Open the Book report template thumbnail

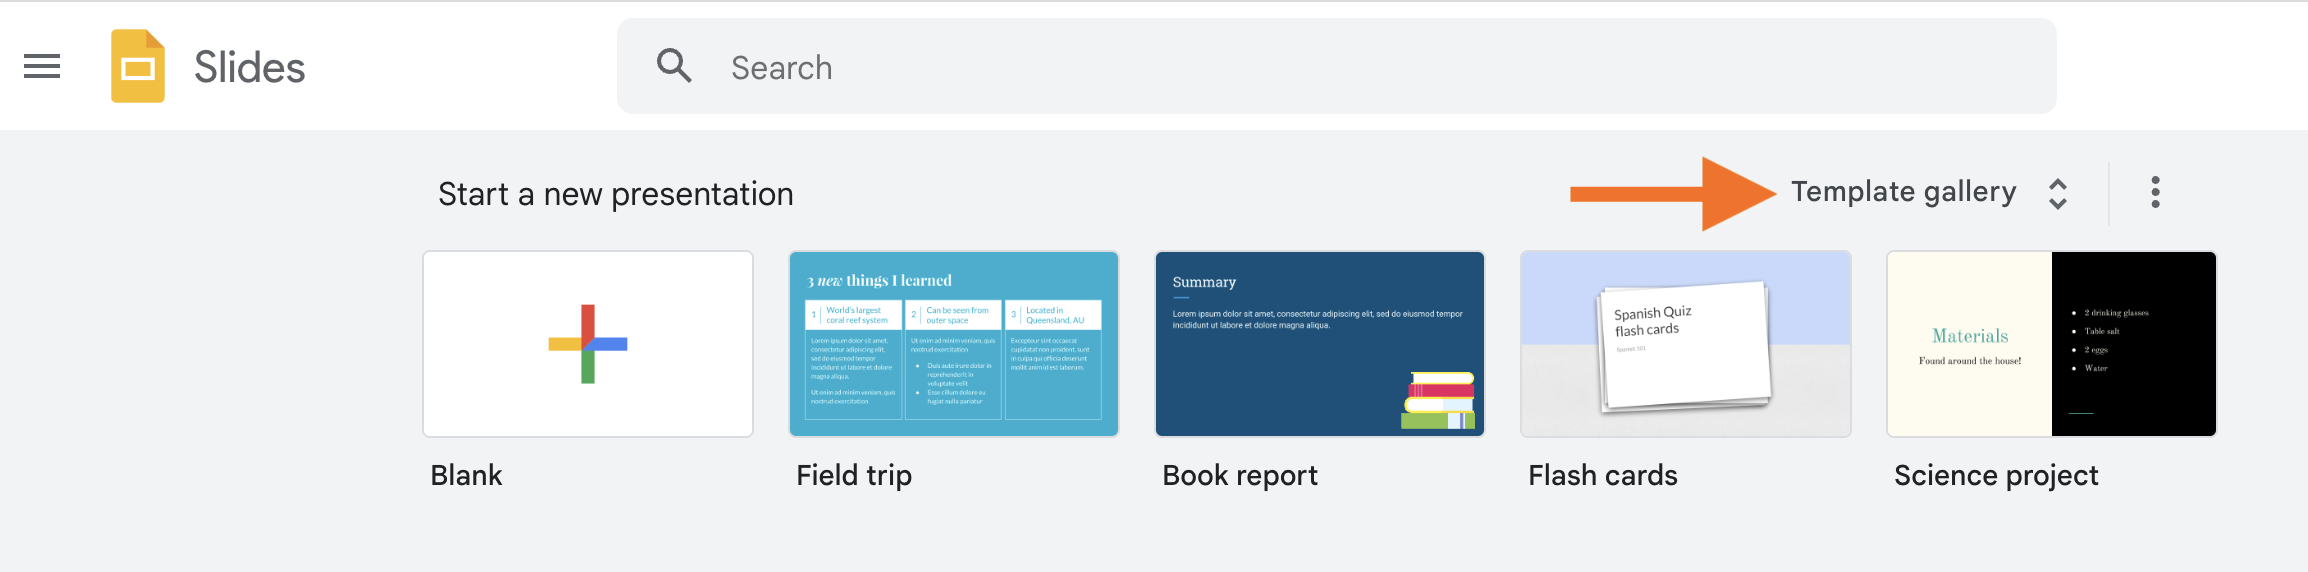(x=1319, y=344)
